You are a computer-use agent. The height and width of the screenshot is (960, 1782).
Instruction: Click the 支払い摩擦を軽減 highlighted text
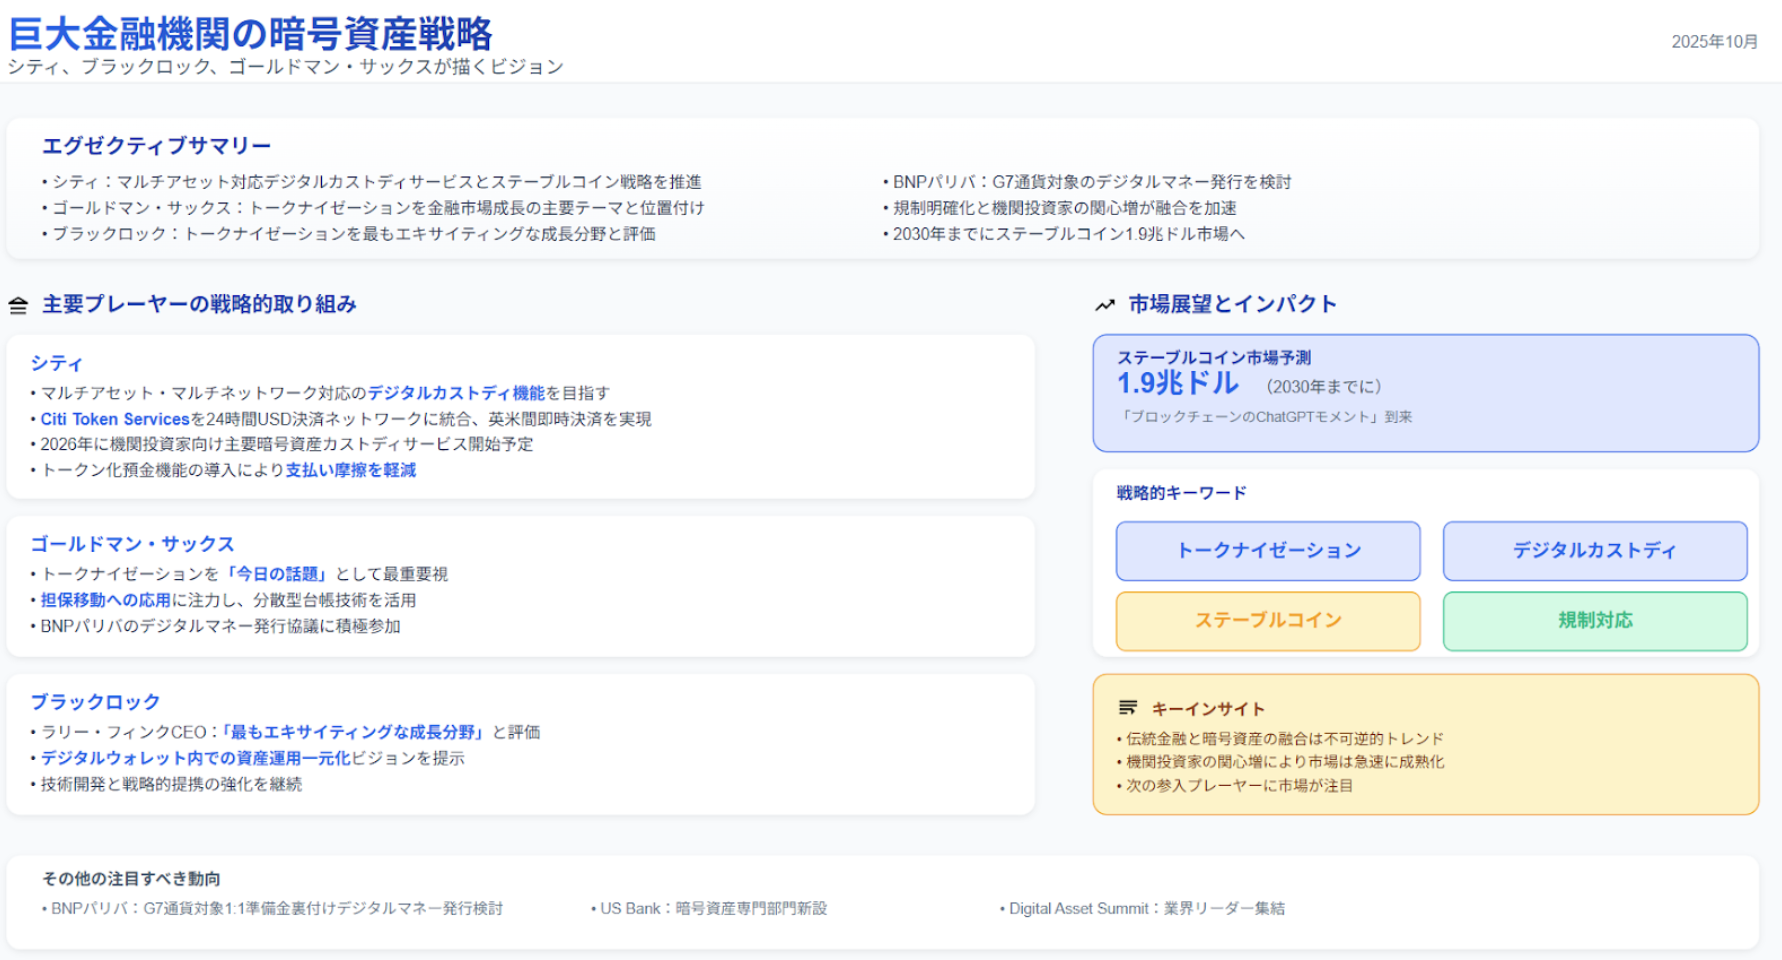[351, 470]
